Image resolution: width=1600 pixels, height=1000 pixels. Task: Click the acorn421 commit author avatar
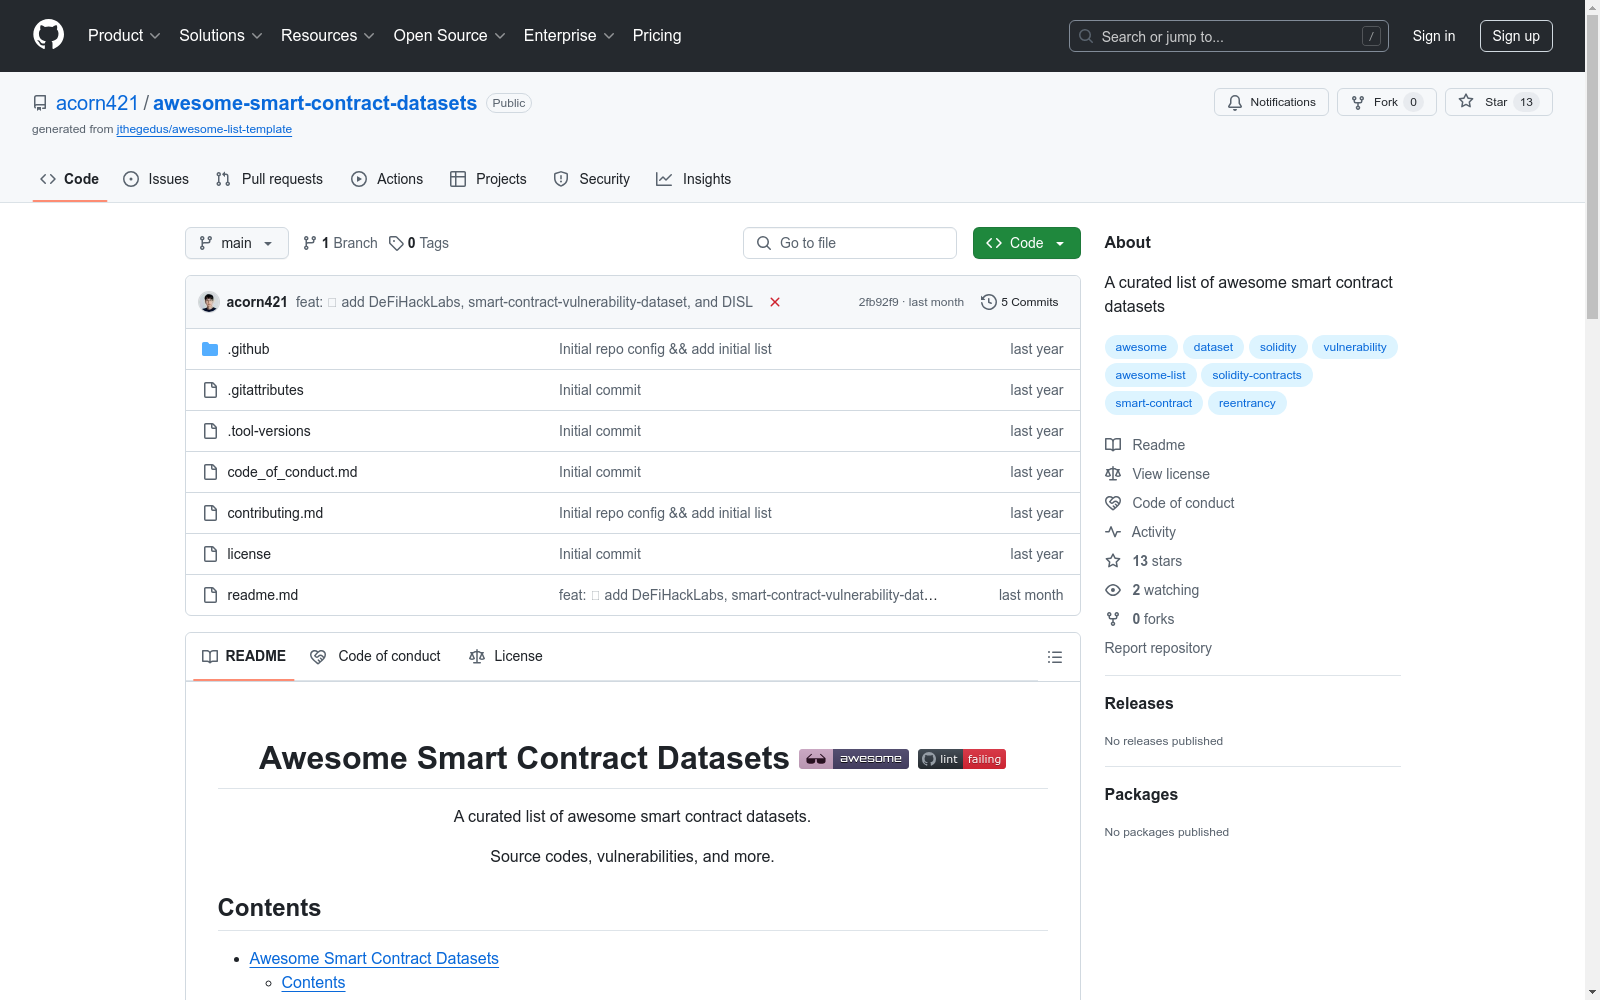pyautogui.click(x=209, y=302)
